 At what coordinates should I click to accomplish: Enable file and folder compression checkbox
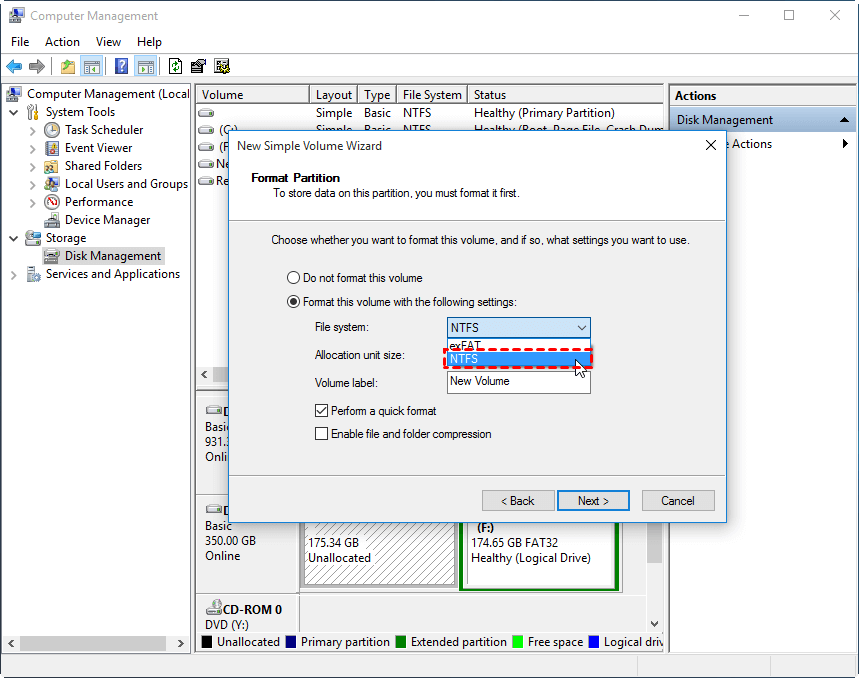click(322, 434)
